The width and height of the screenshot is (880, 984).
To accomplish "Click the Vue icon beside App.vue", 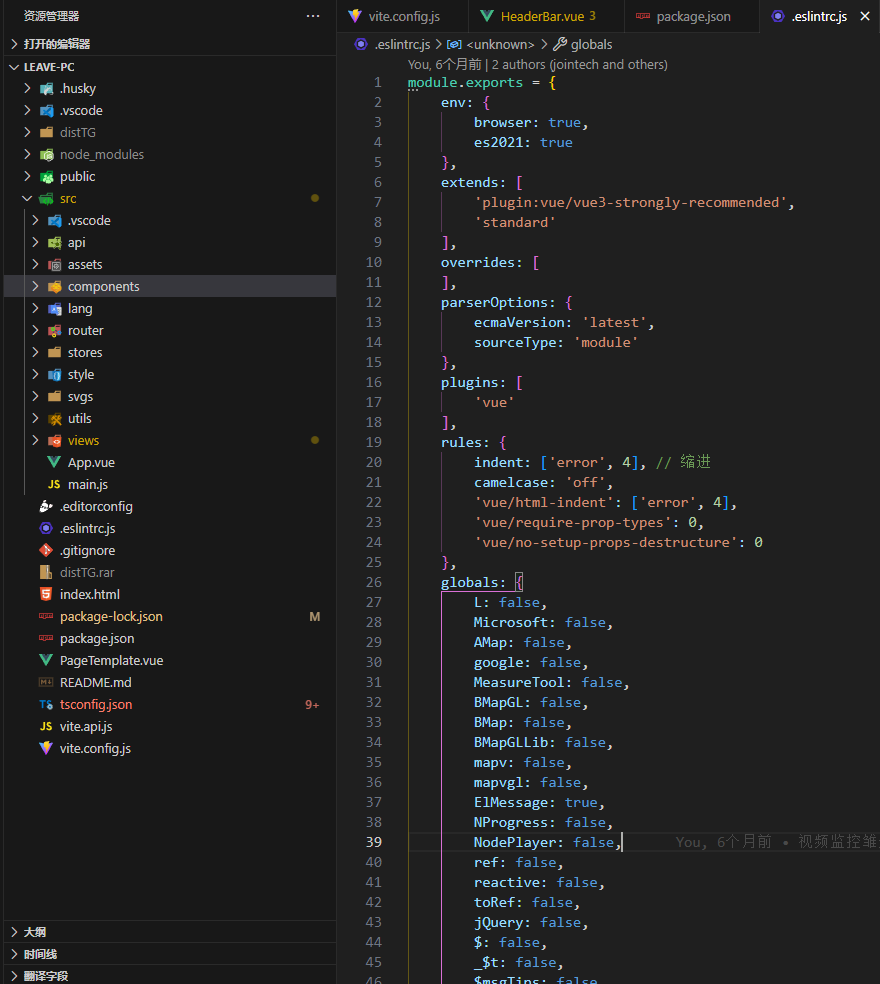I will pos(54,462).
